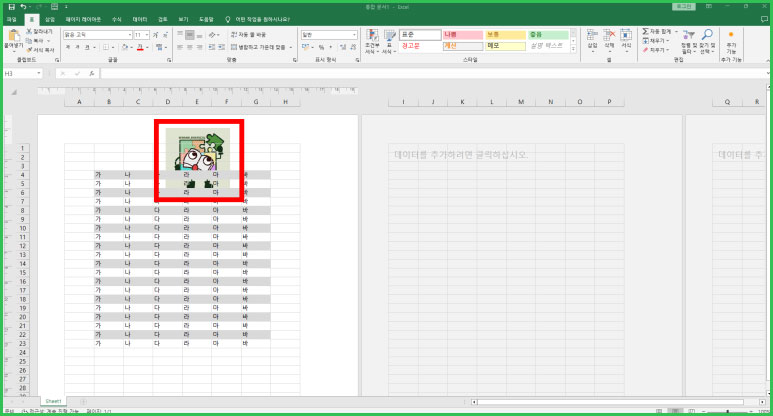Increase decimal places

click(343, 47)
